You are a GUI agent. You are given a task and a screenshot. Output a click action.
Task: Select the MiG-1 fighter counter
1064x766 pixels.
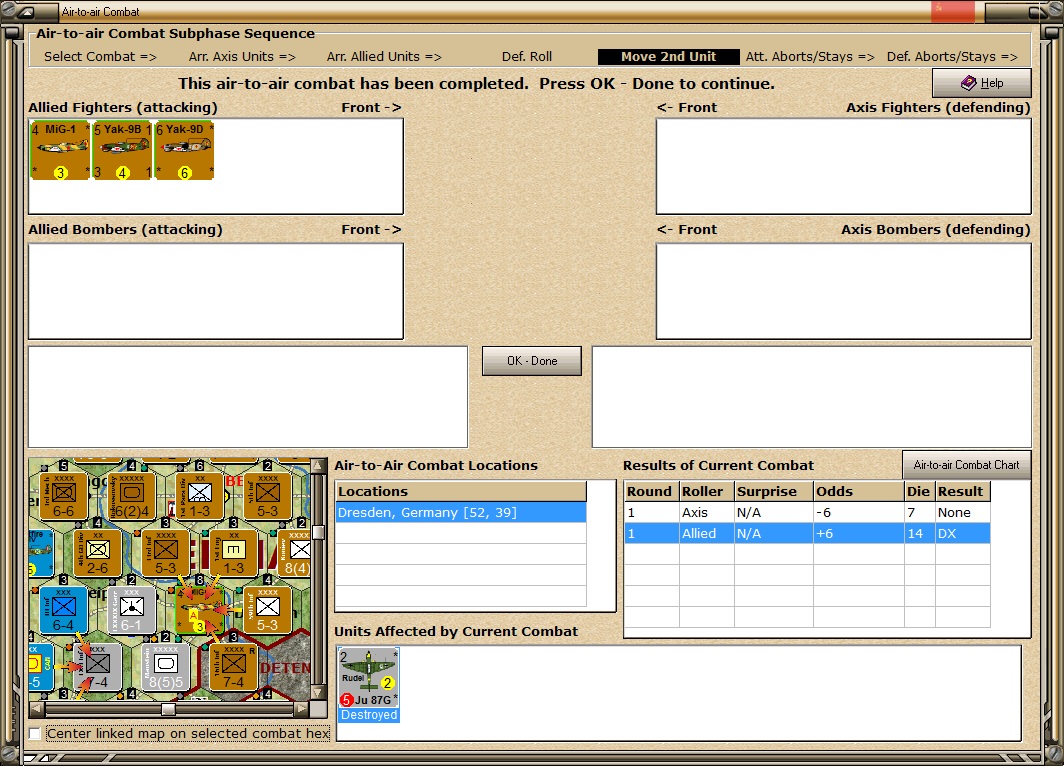pos(60,150)
